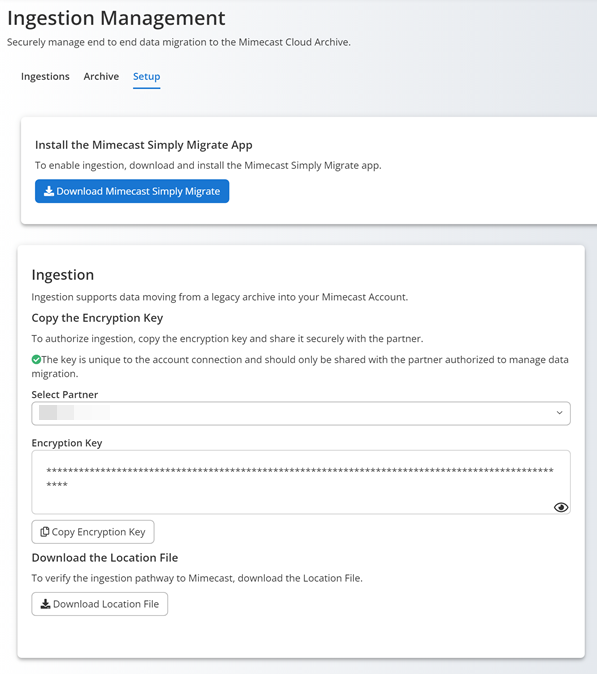597x674 pixels.
Task: Click inside the Encryption Key field
Action: tap(301, 482)
